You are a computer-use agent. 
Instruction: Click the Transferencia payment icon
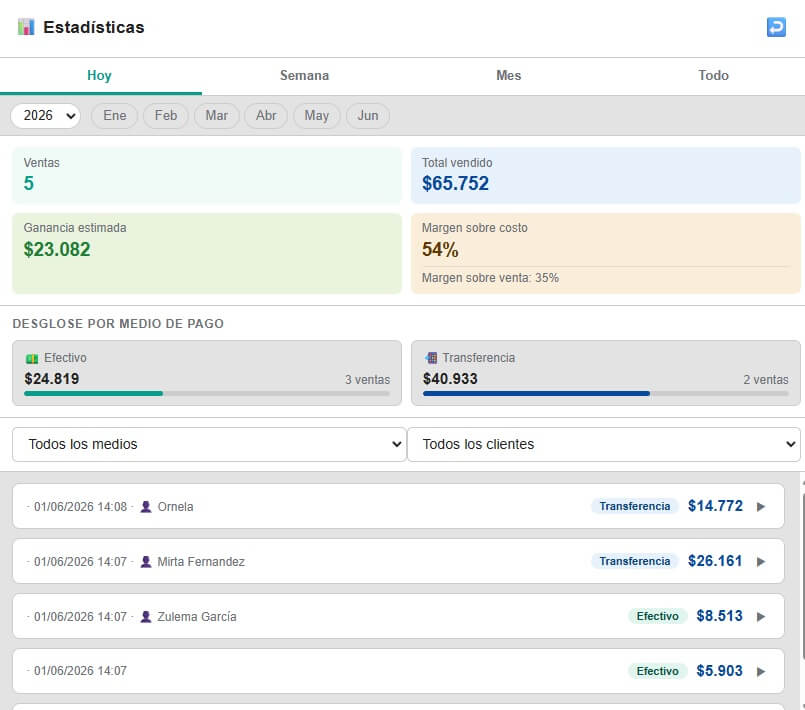point(431,358)
